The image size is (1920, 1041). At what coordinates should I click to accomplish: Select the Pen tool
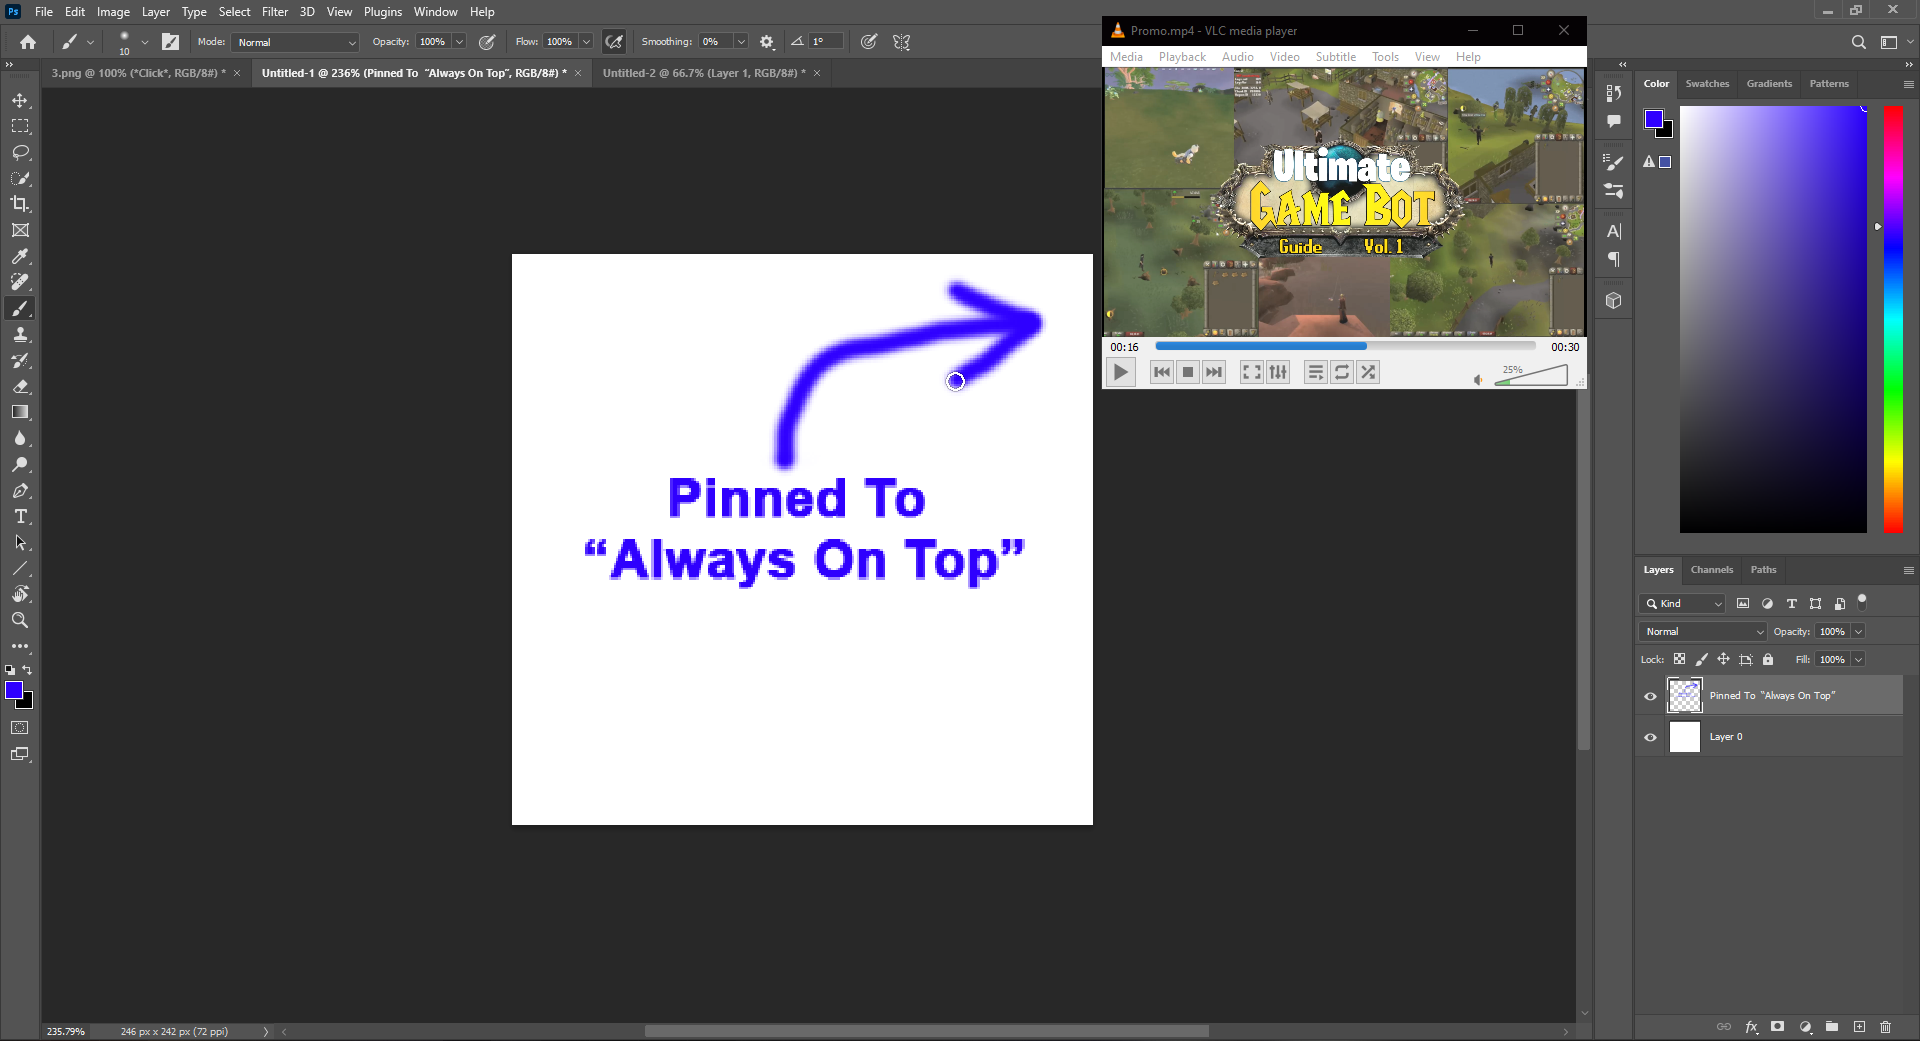click(x=20, y=491)
